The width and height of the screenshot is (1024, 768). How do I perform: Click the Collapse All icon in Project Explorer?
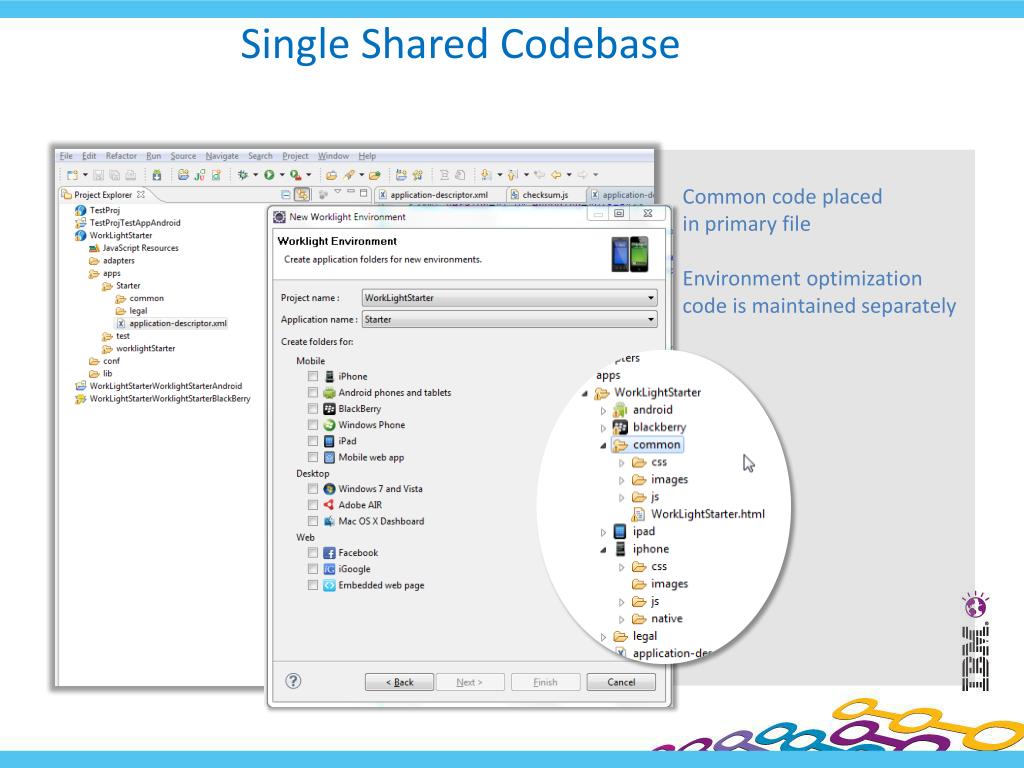[285, 194]
